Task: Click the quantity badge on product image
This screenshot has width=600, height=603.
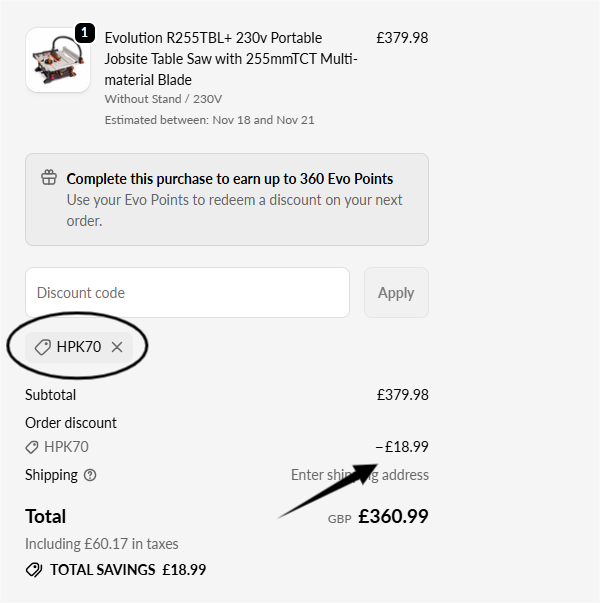Action: 84,33
